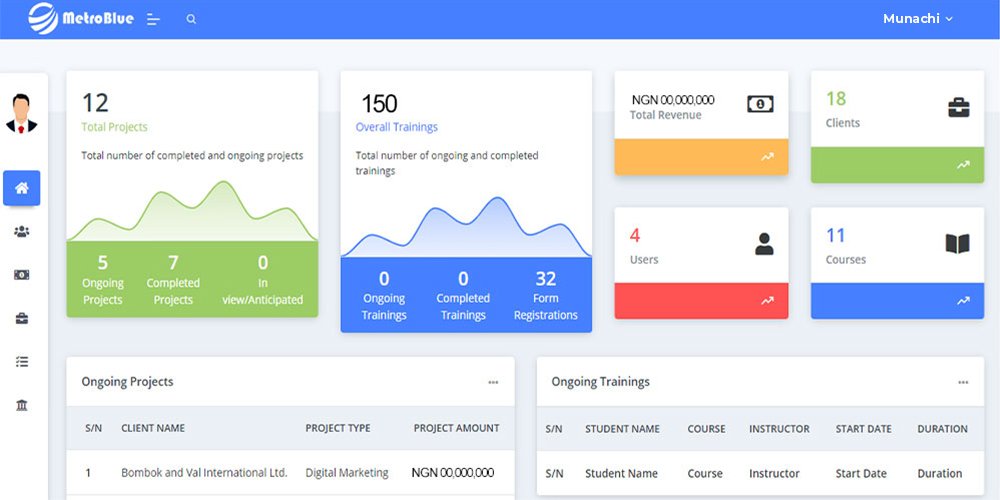Click the user avatar thumbnail
This screenshot has height=500, width=1000.
point(22,113)
